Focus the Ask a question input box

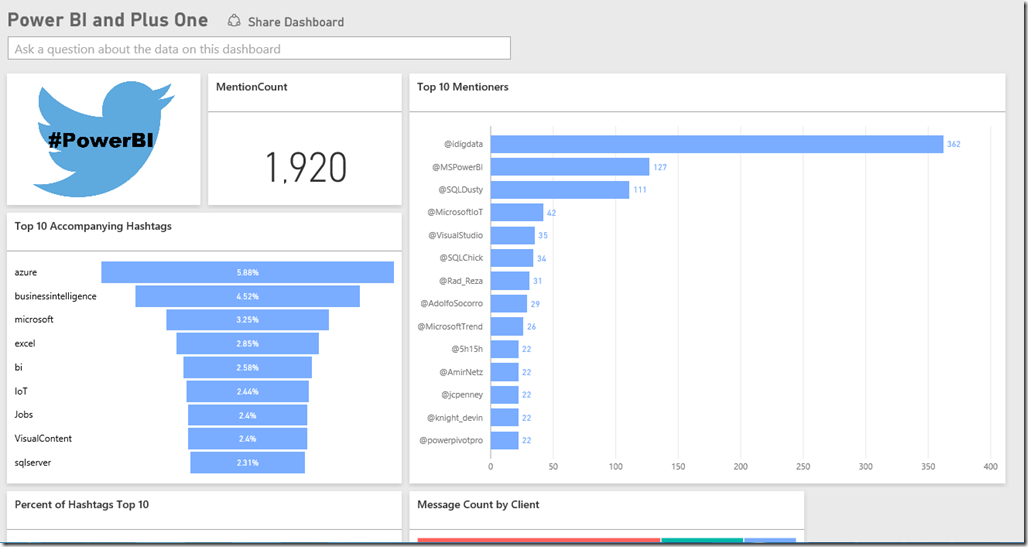pos(259,49)
